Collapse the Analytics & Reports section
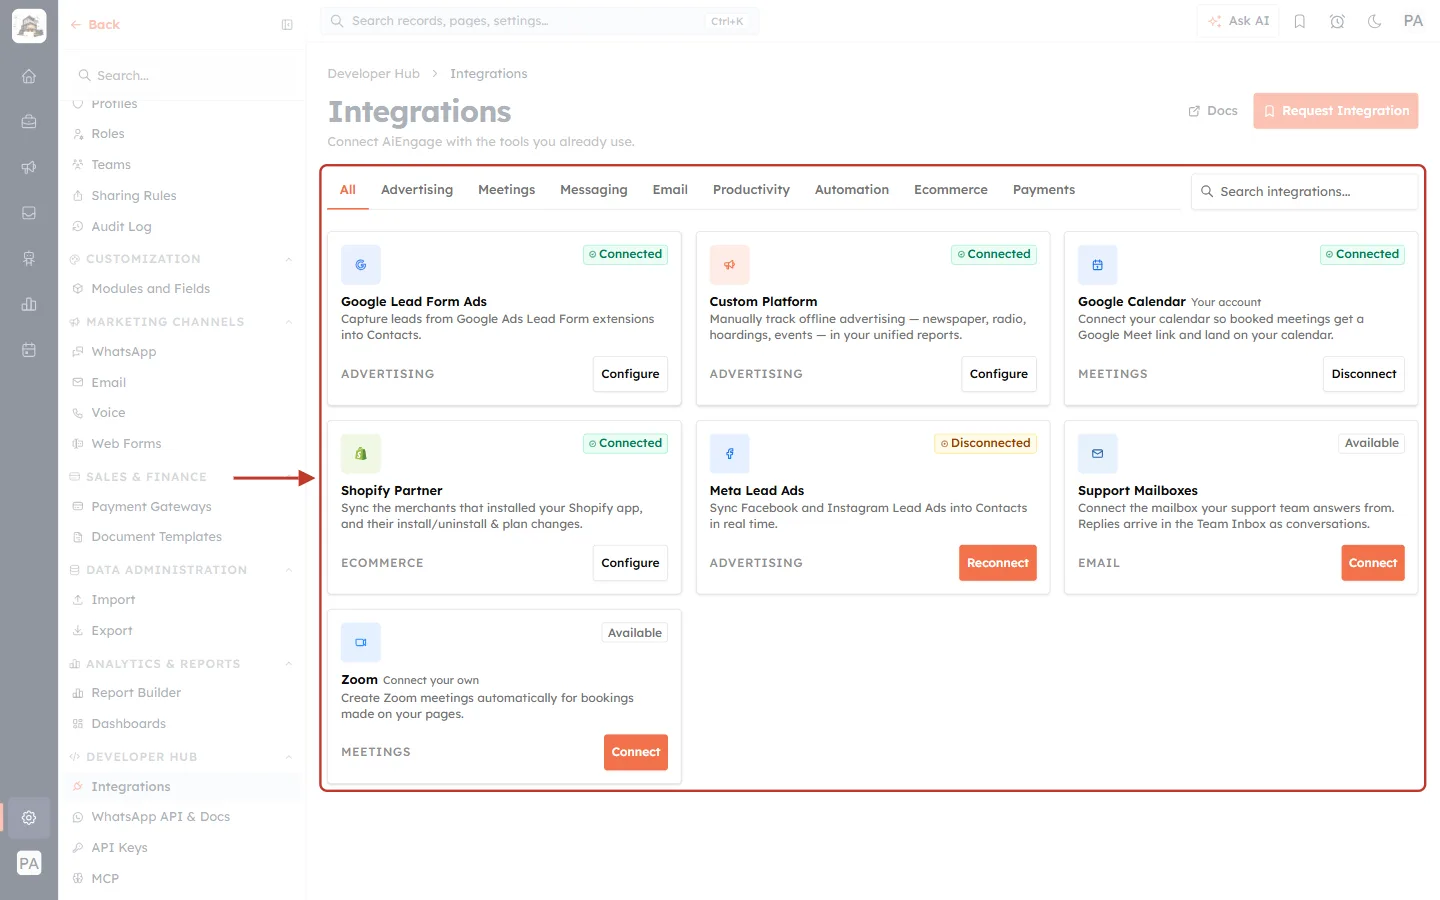 coord(289,664)
